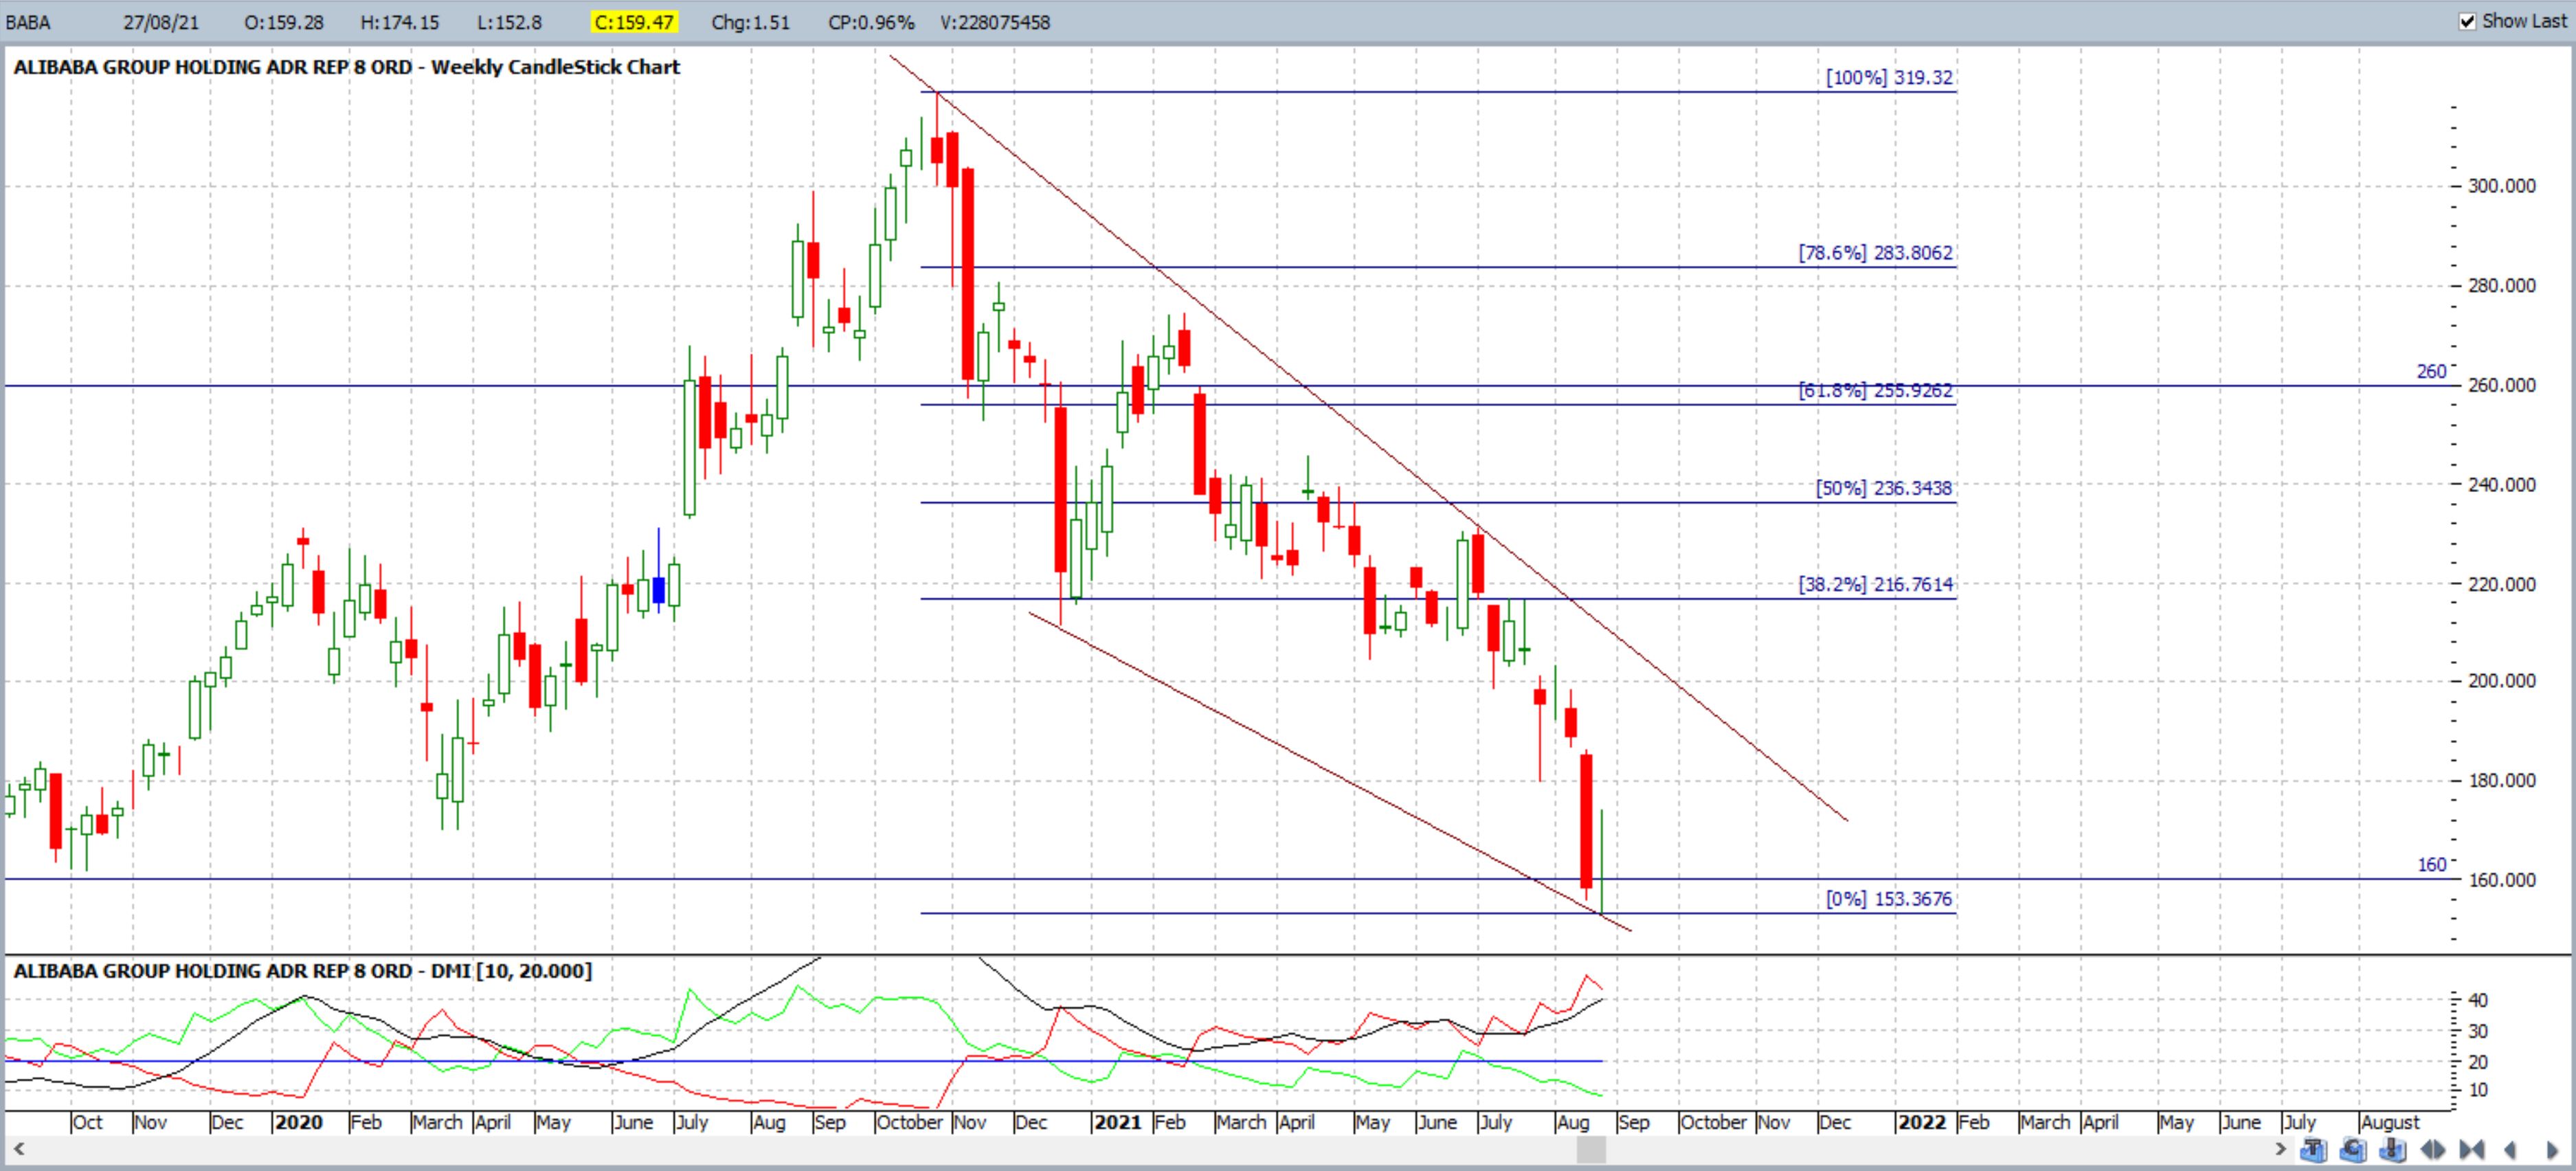Click the blue exclamation mark icon
Image resolution: width=2576 pixels, height=1171 pixels.
click(2393, 1150)
